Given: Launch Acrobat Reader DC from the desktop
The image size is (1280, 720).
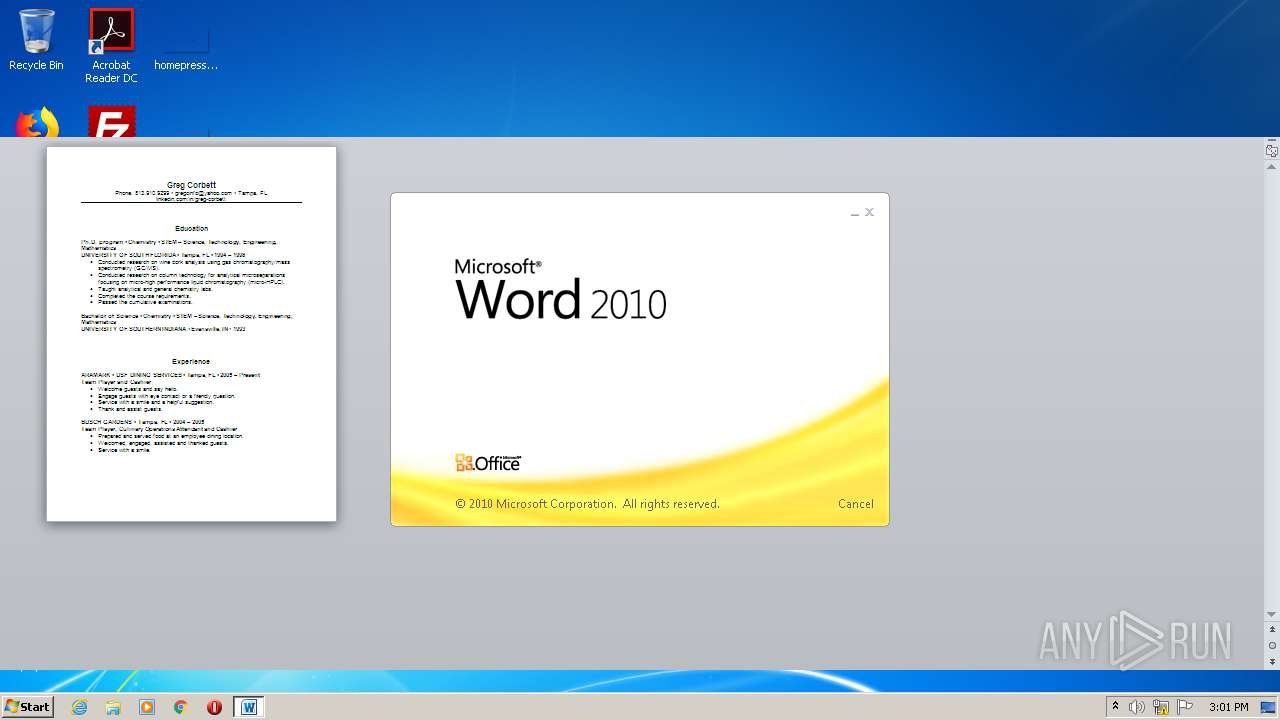Looking at the screenshot, I should tap(111, 46).
